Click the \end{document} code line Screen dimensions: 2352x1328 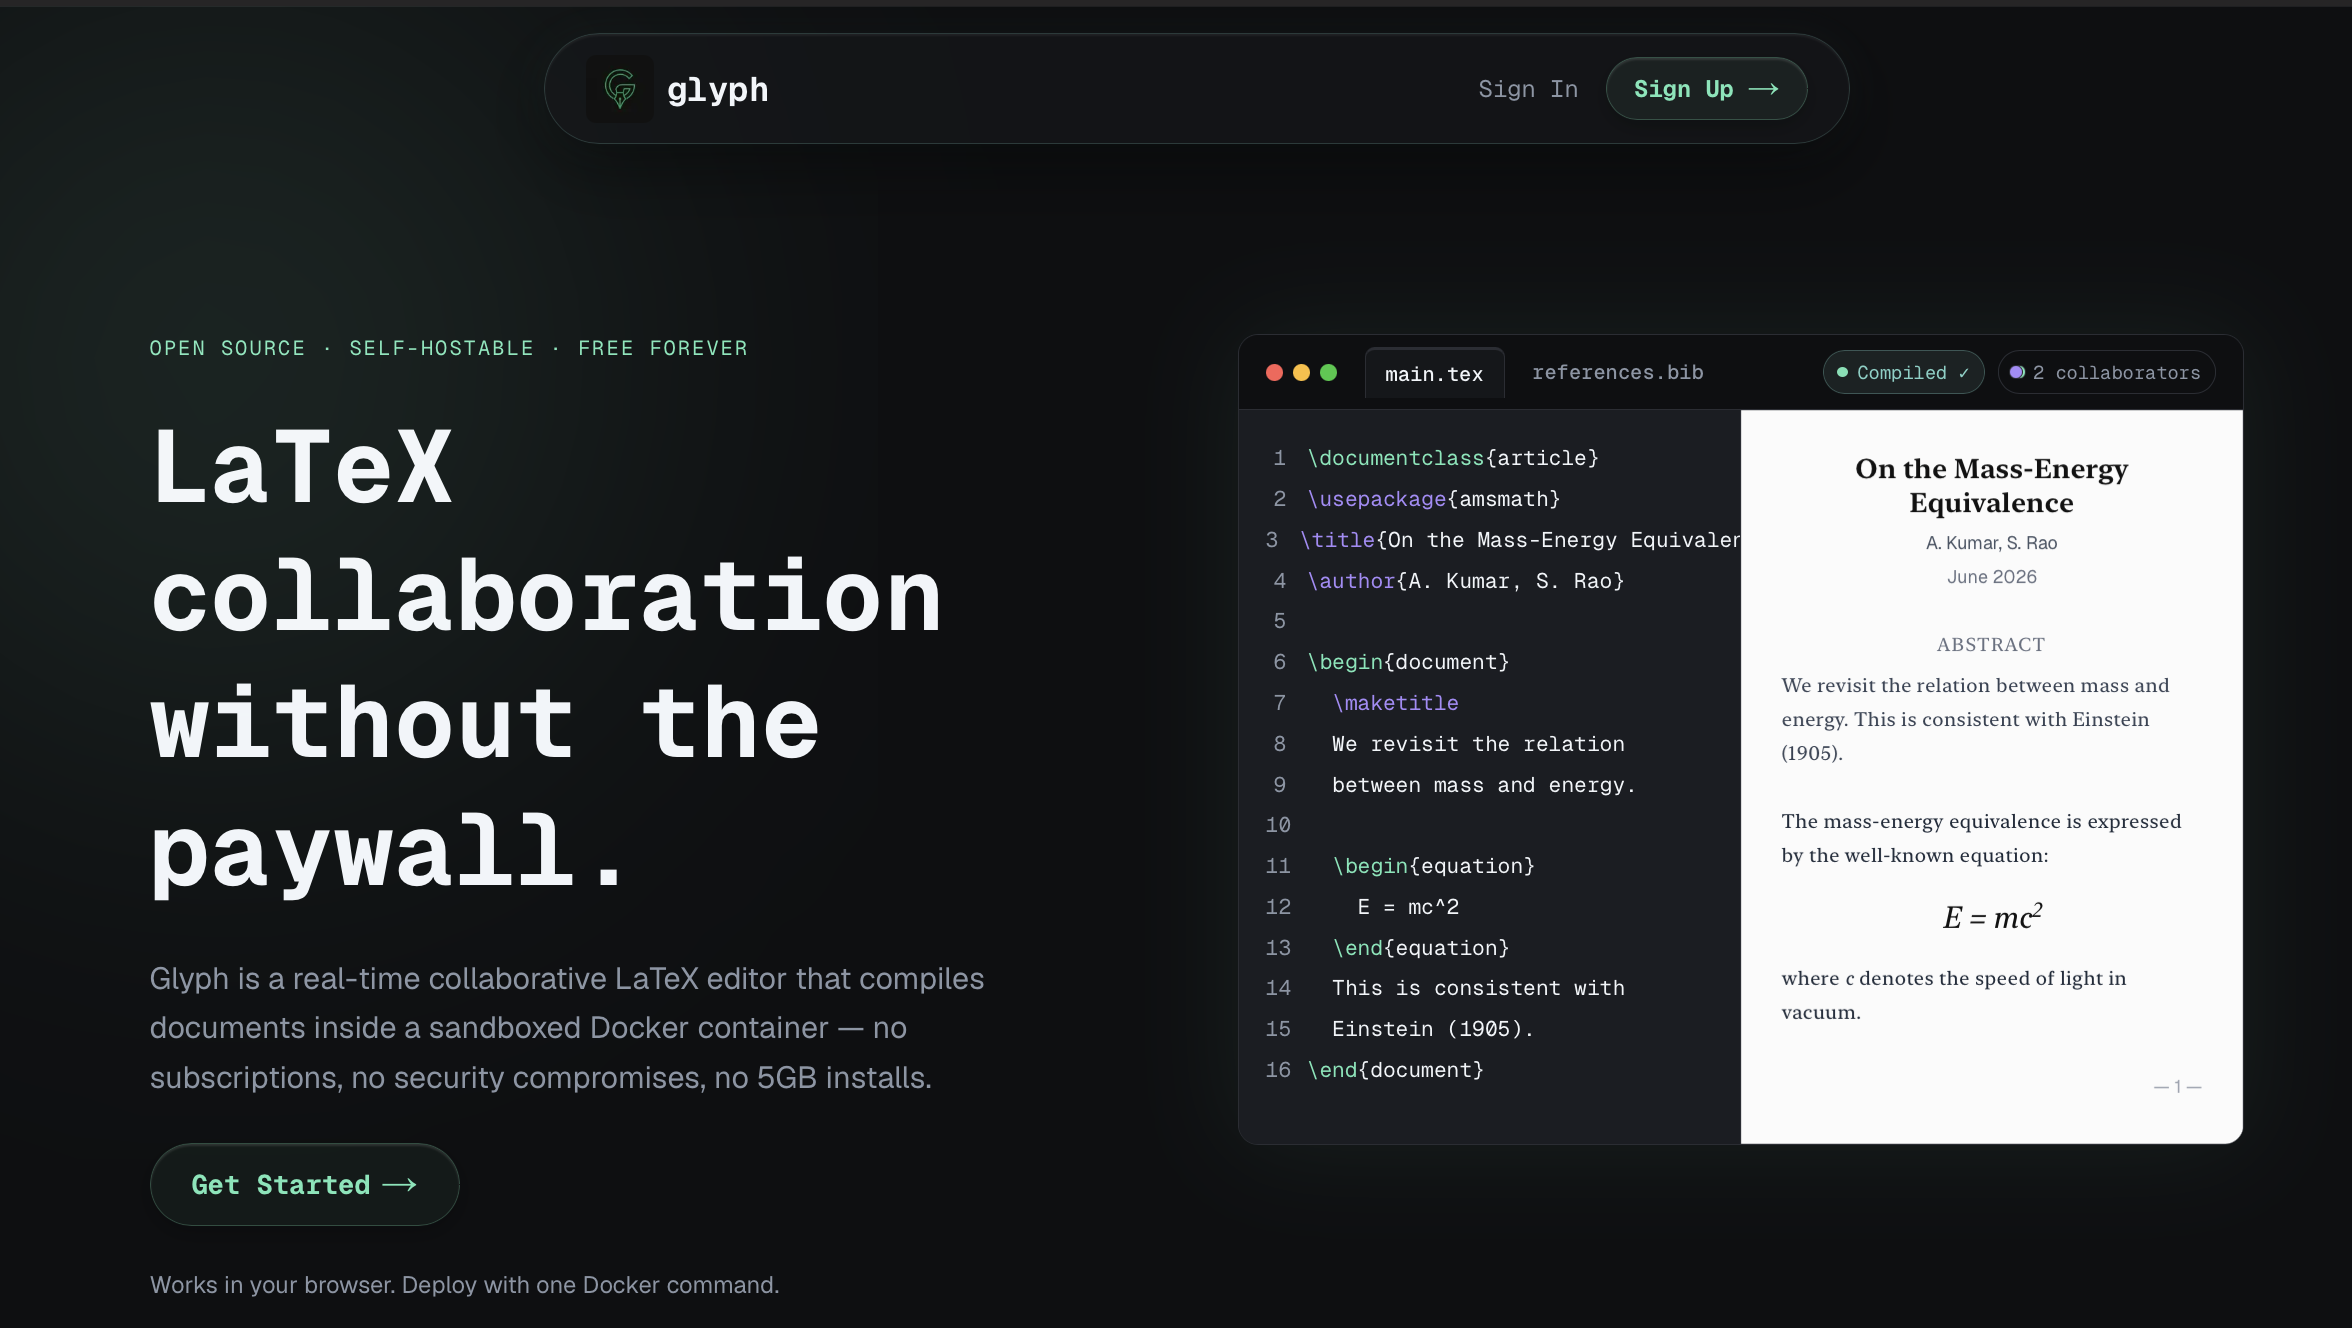point(1395,1070)
